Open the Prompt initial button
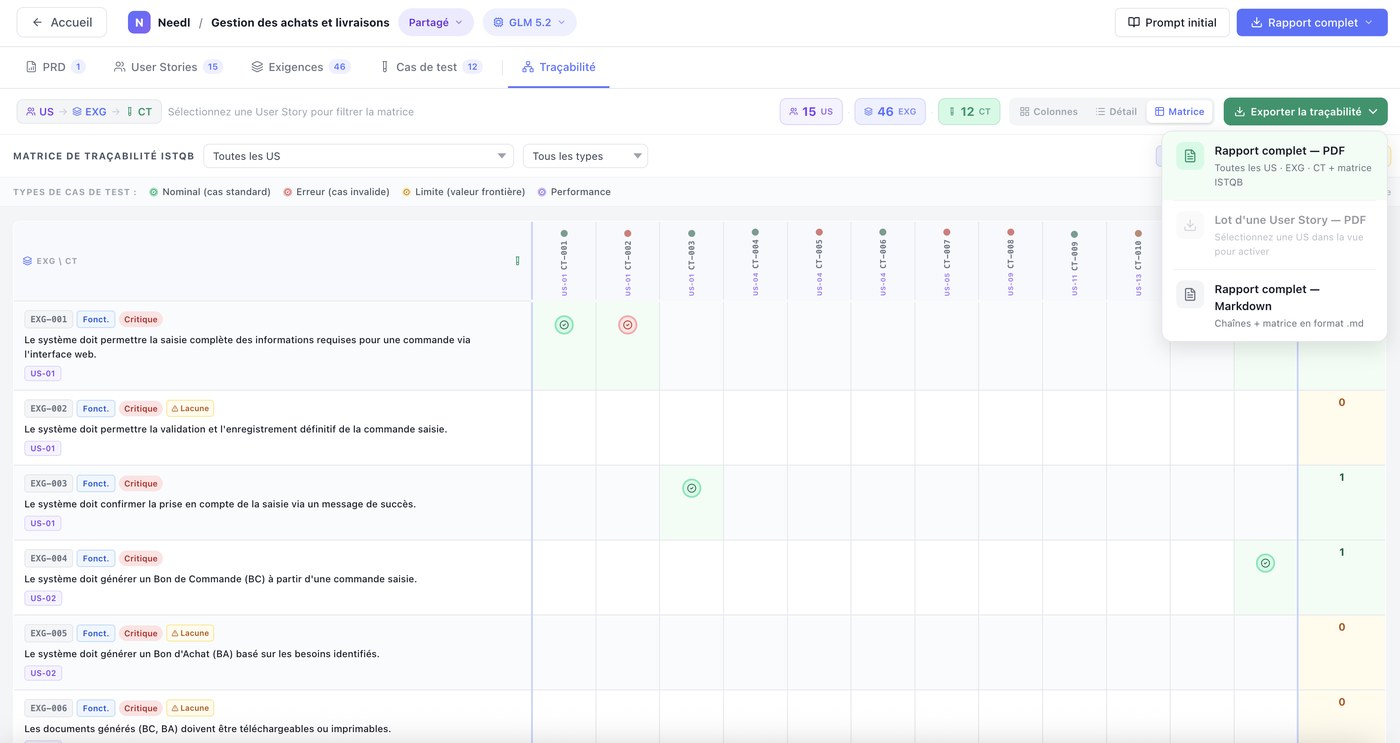The width and height of the screenshot is (1400, 743). click(x=1172, y=22)
